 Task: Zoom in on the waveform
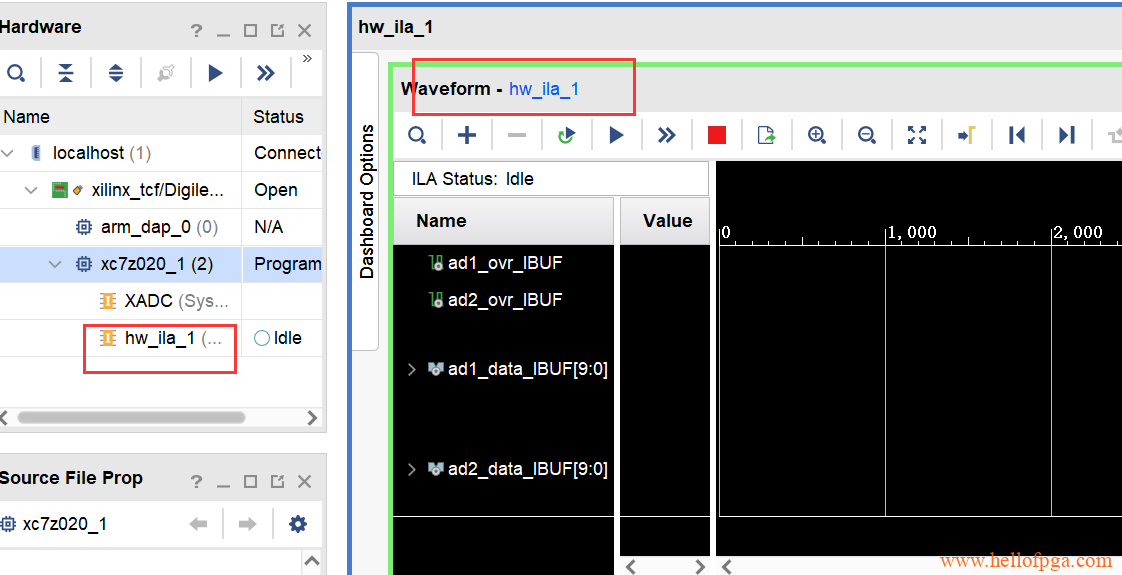point(816,135)
